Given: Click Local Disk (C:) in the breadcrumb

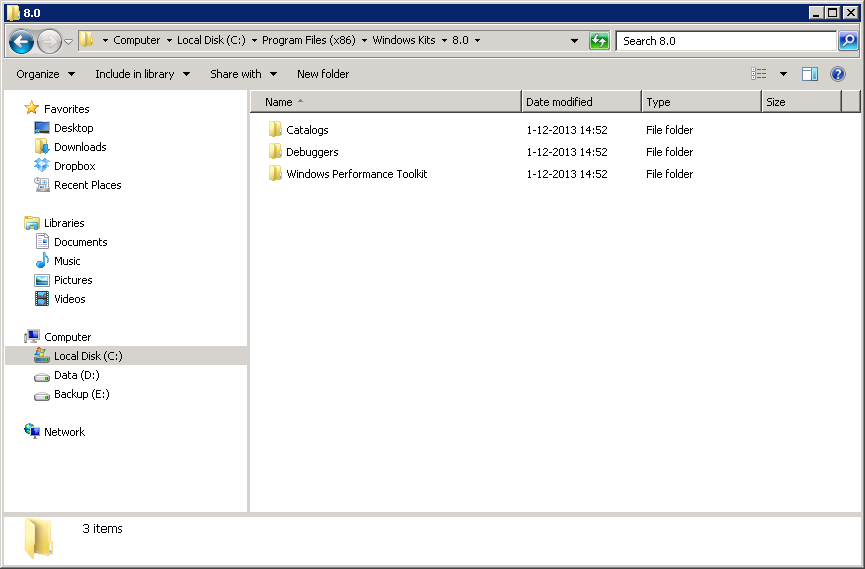Looking at the screenshot, I should click(211, 40).
